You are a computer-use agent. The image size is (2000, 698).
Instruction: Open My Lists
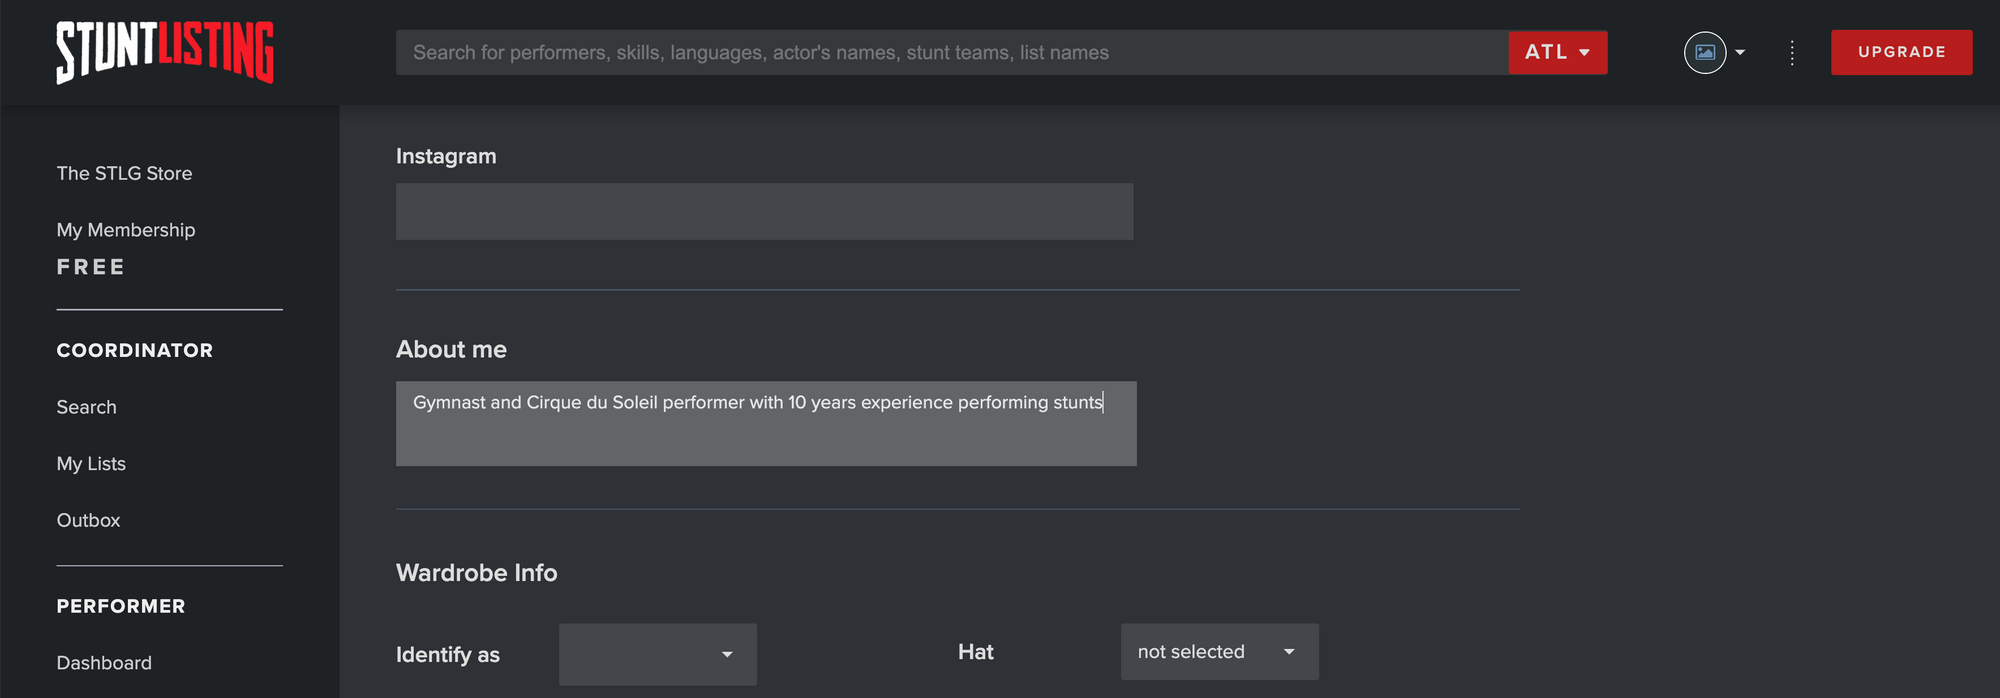coord(91,464)
